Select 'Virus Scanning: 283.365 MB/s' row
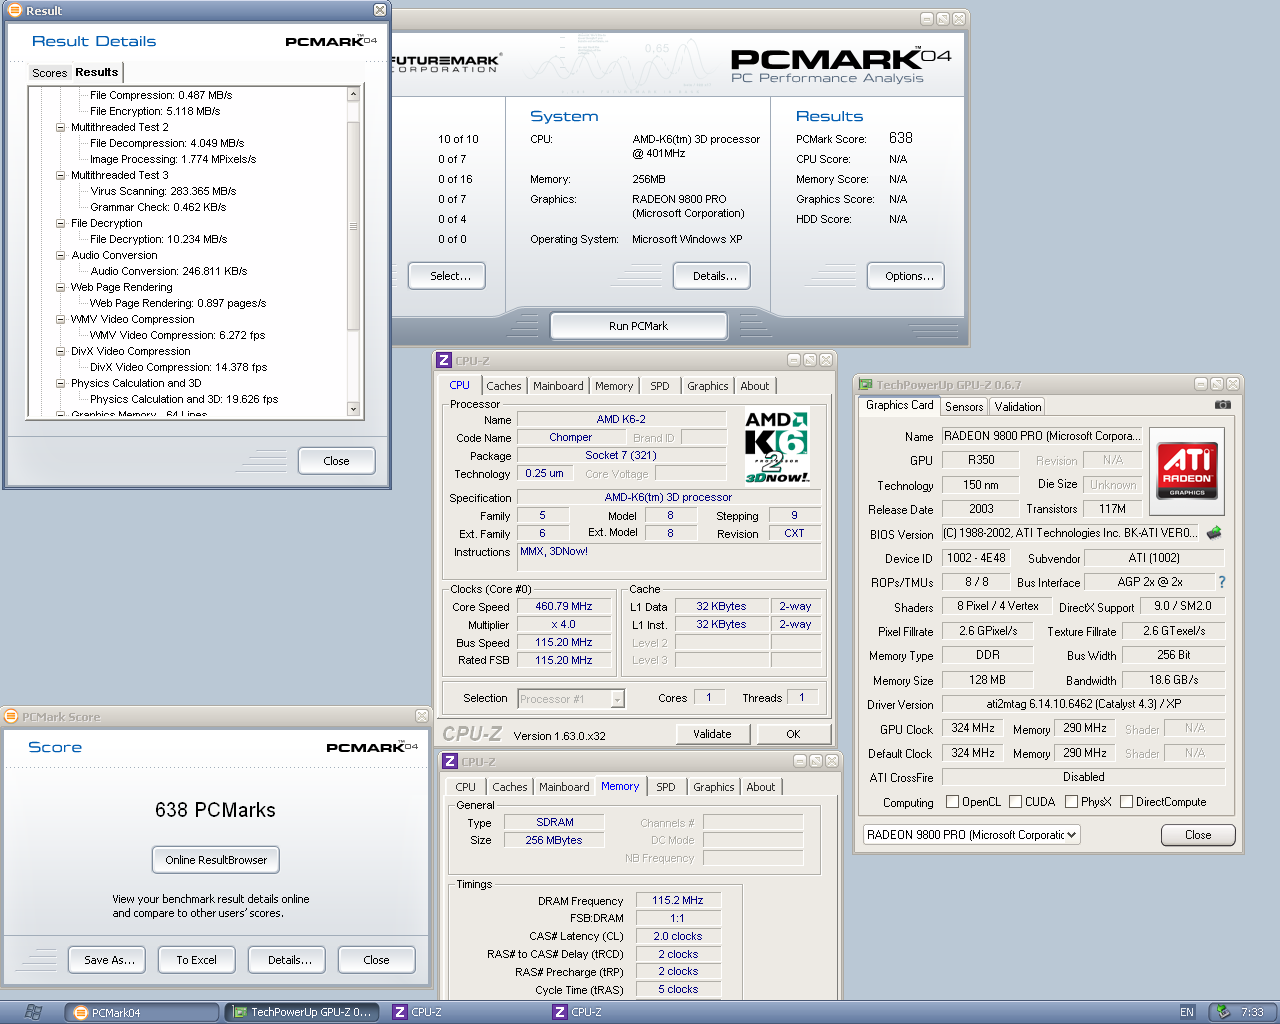The image size is (1280, 1024). click(163, 191)
